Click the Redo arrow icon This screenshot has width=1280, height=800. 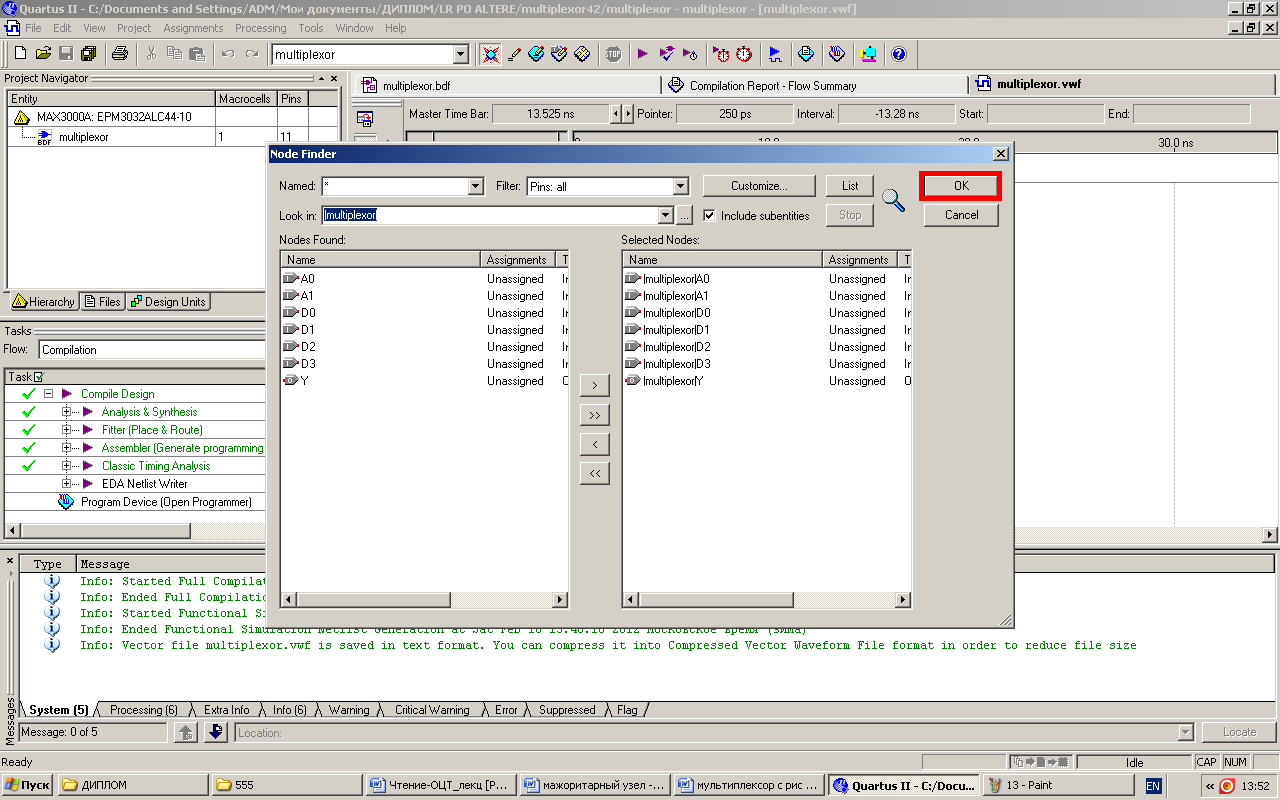pyautogui.click(x=252, y=54)
